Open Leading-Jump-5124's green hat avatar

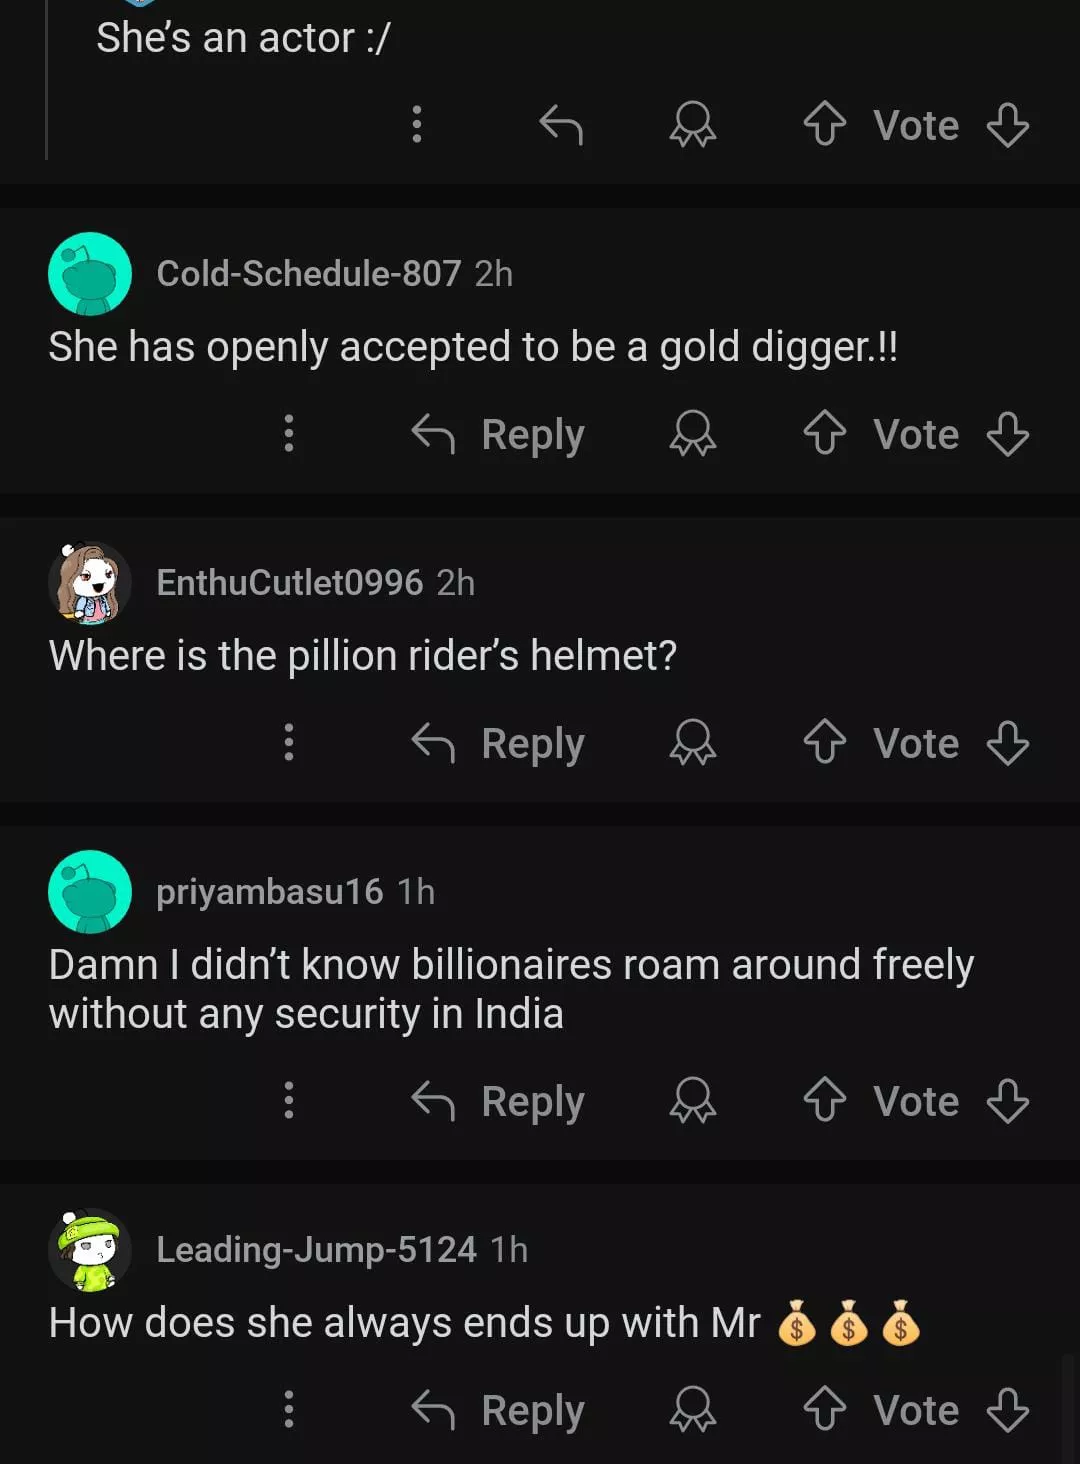[x=90, y=1249]
